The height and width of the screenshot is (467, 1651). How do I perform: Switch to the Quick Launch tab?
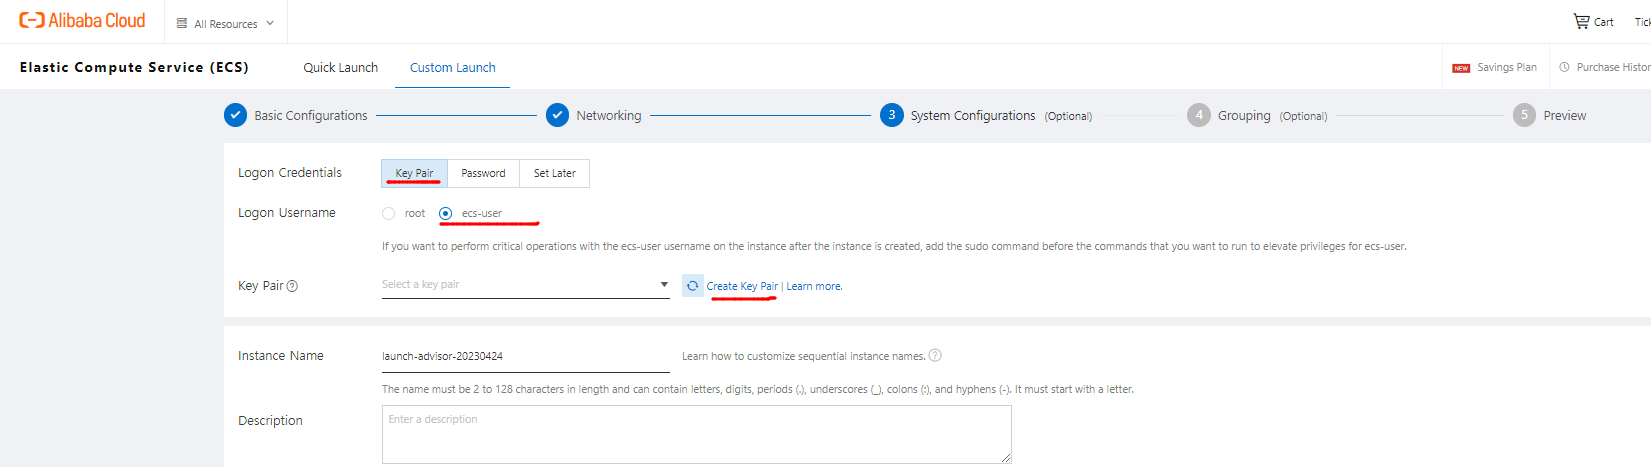[341, 67]
